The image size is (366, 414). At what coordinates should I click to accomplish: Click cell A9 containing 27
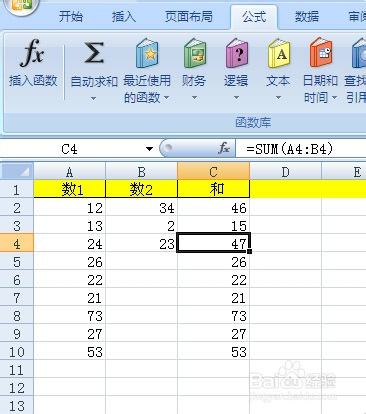point(70,334)
